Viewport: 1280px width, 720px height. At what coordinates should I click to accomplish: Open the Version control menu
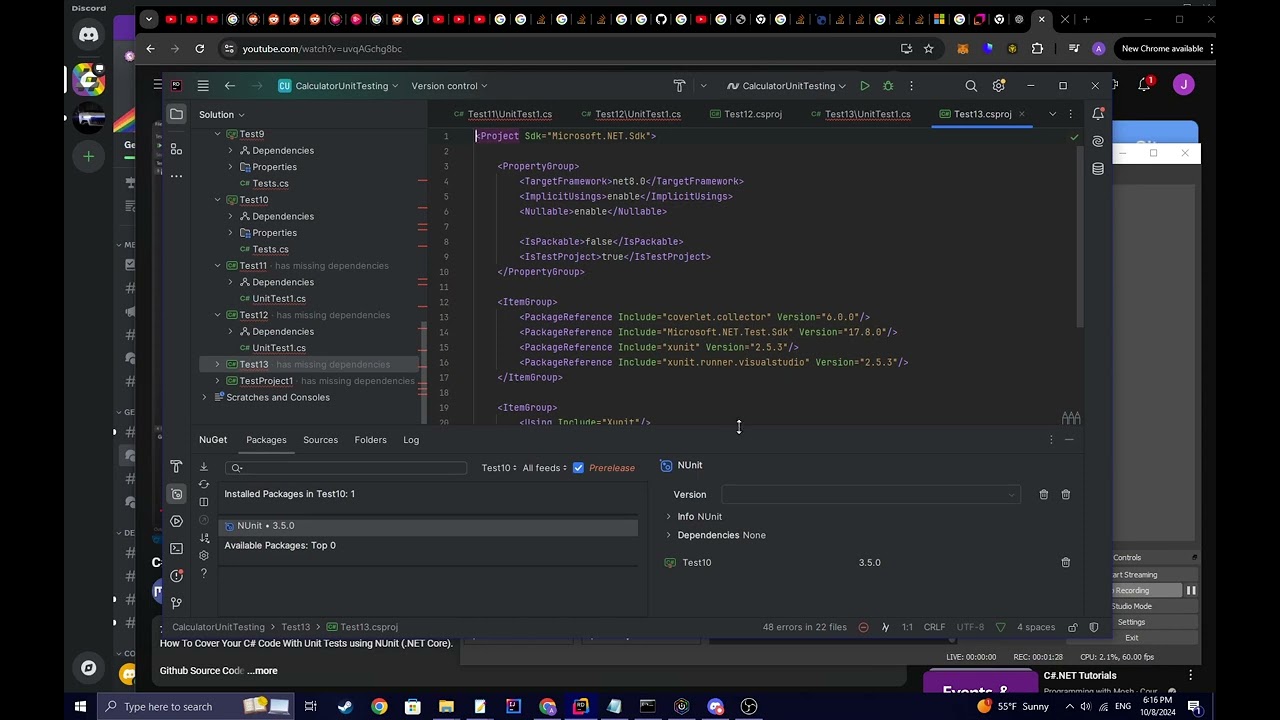(449, 86)
